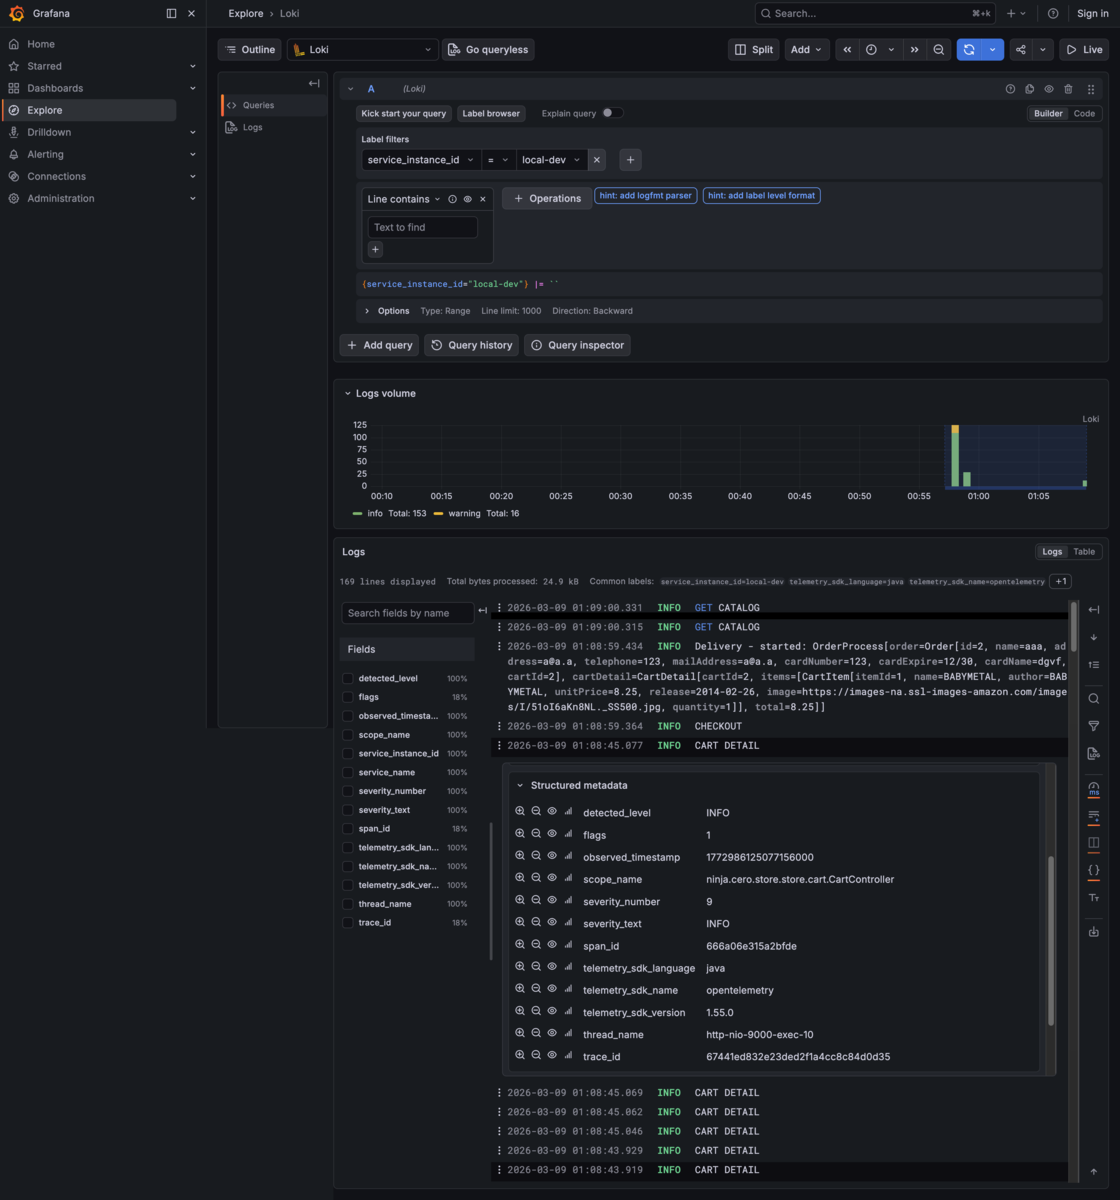The image size is (1120, 1200).
Task: Collapse the Logs volume panel
Action: coord(348,394)
